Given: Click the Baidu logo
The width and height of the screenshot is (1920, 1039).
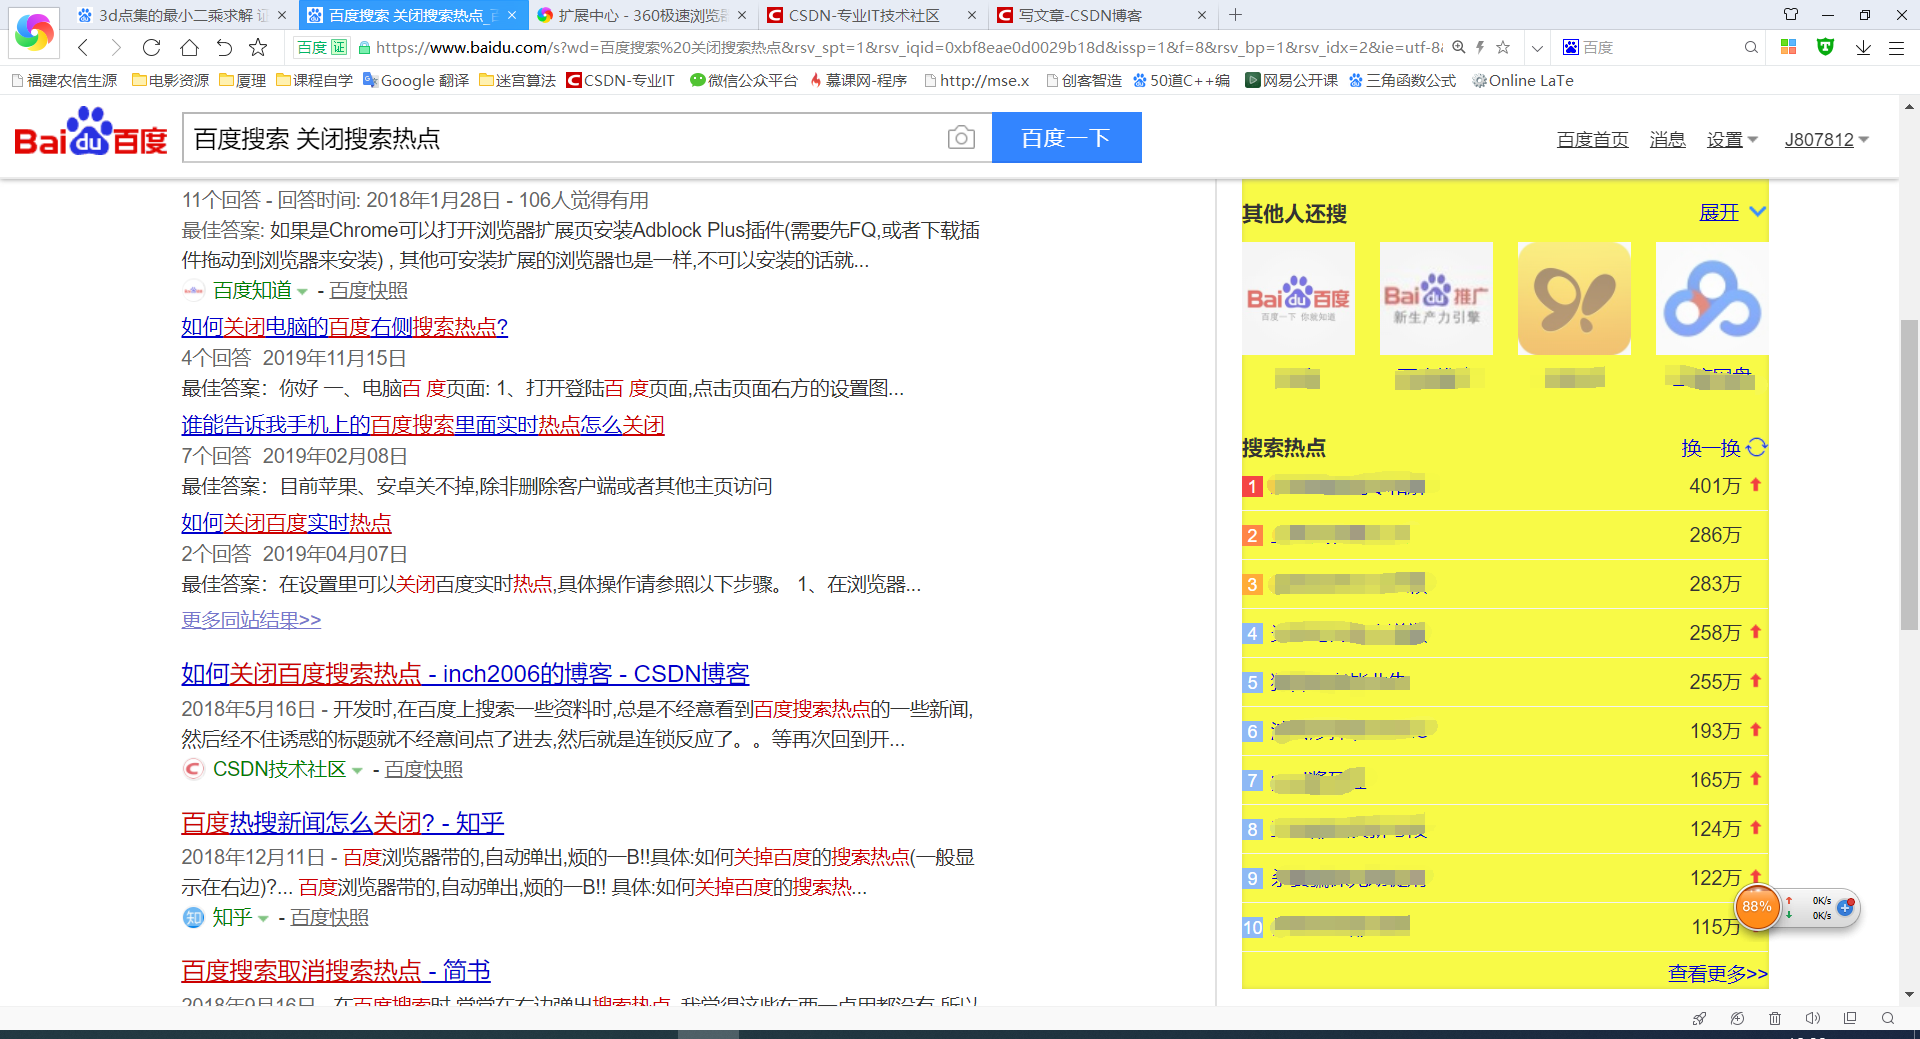Looking at the screenshot, I should pyautogui.click(x=90, y=134).
